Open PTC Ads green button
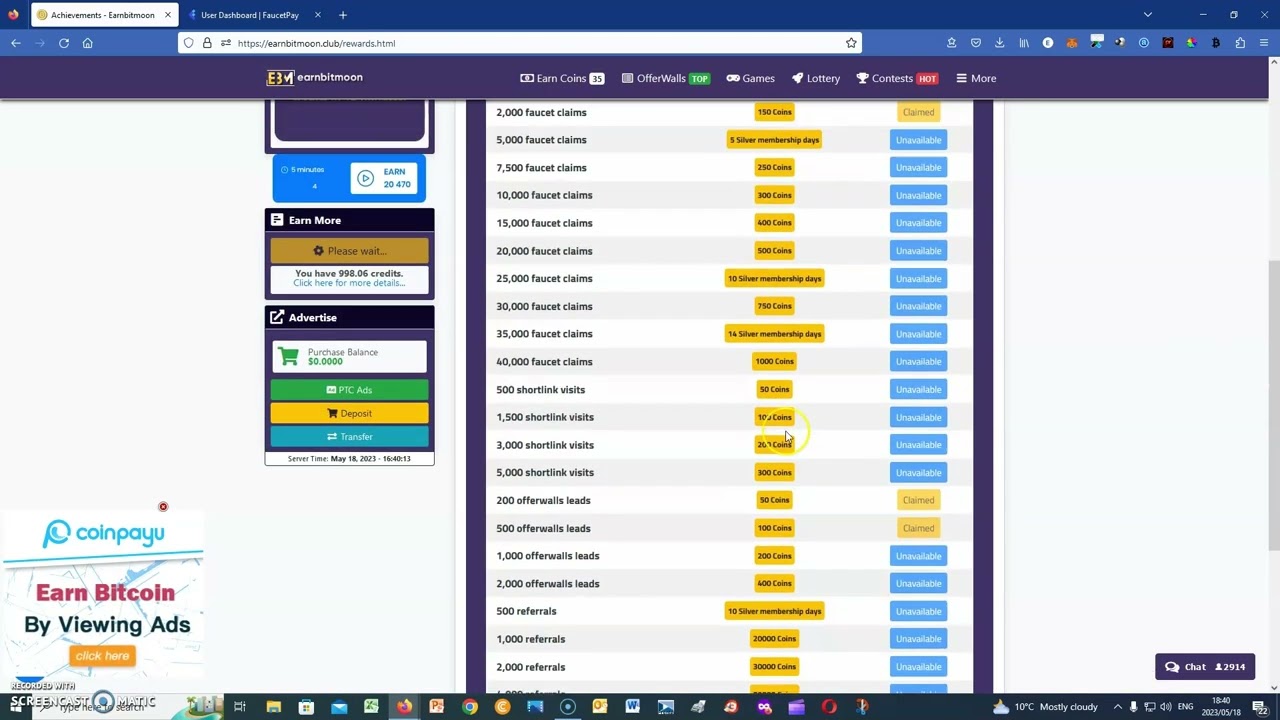Image resolution: width=1280 pixels, height=720 pixels. (x=349, y=390)
